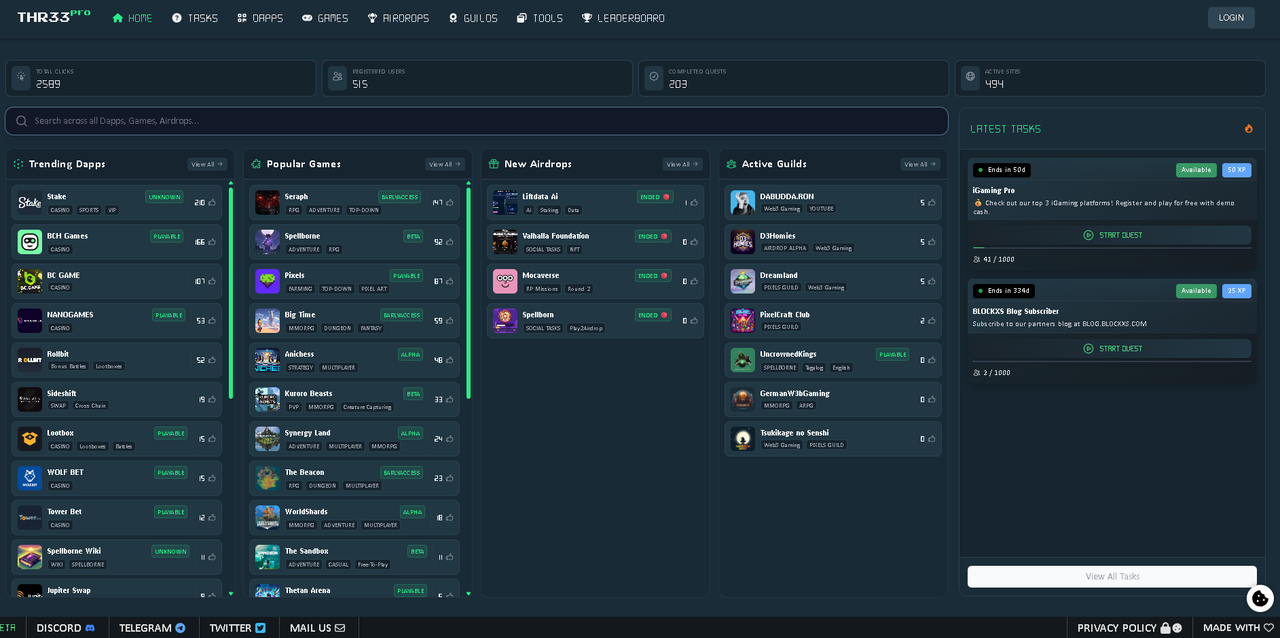Screen dimensions: 1280x638
Task: Open the Leaderboard page
Action: tap(623, 18)
